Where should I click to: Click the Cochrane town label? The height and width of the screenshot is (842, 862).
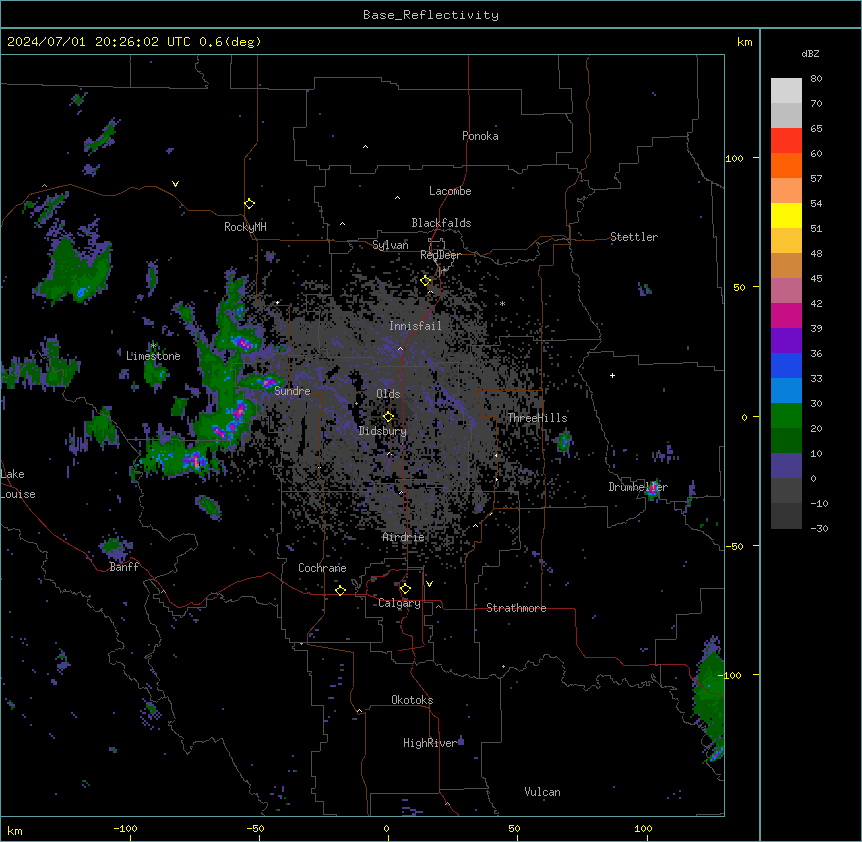(322, 568)
